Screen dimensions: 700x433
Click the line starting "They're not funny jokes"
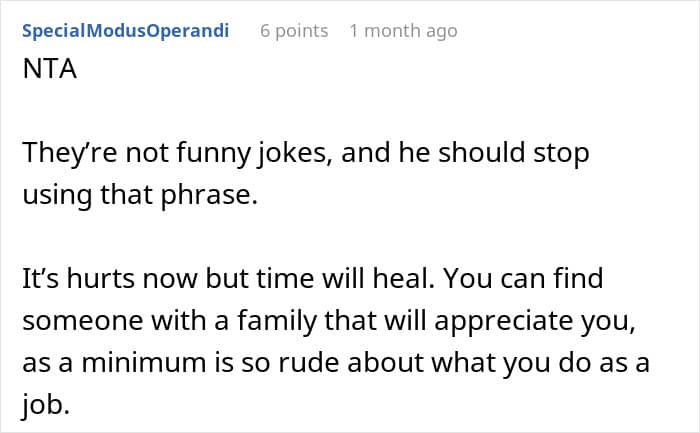point(306,155)
